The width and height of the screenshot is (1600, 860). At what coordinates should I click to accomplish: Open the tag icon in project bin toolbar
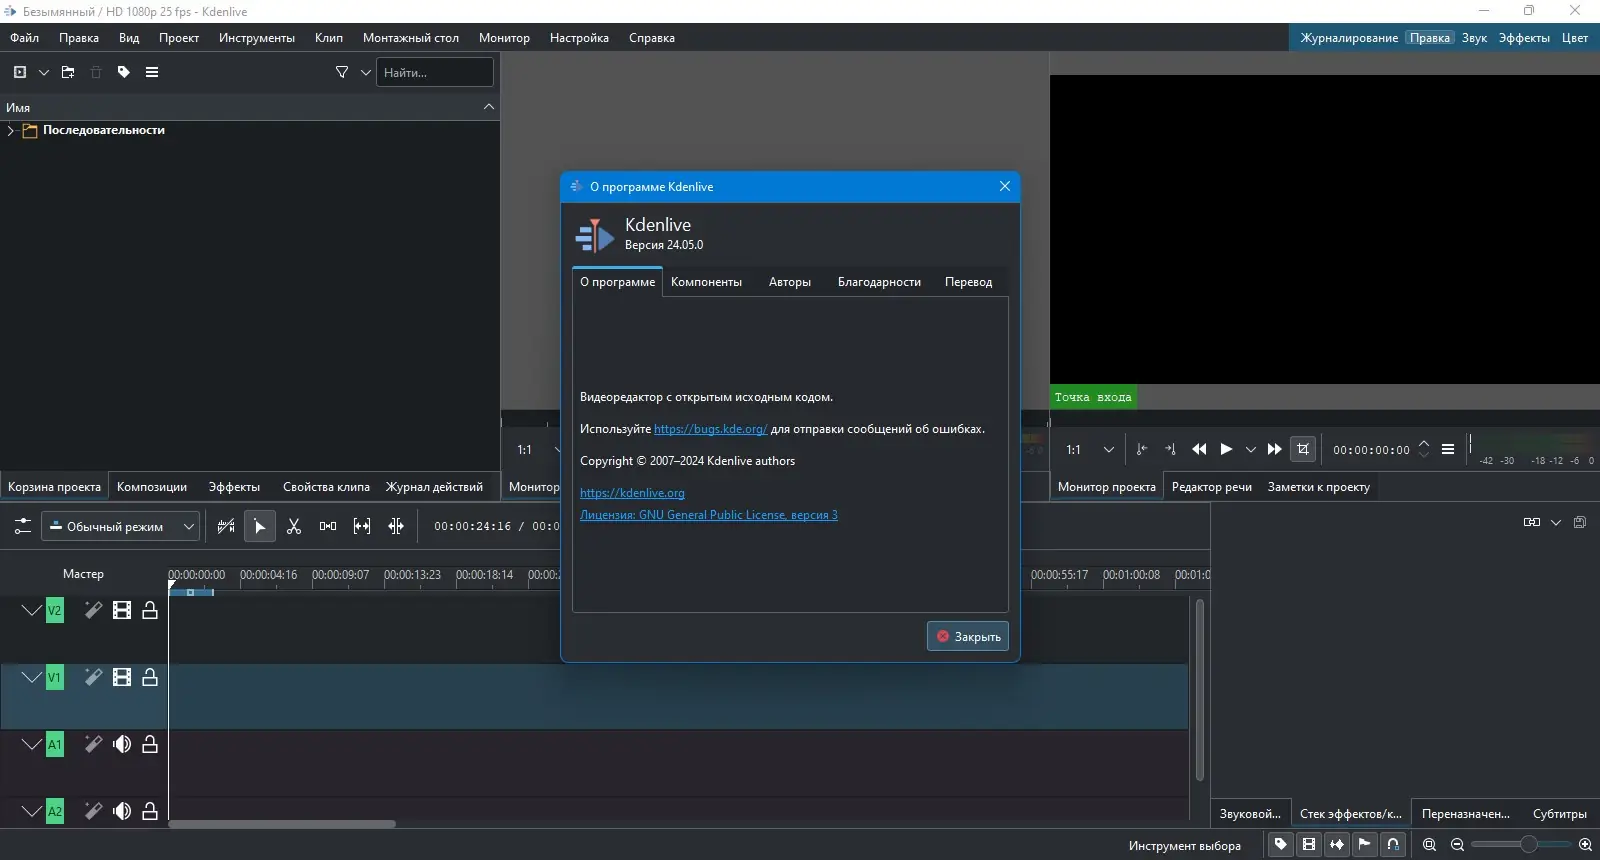click(x=124, y=72)
